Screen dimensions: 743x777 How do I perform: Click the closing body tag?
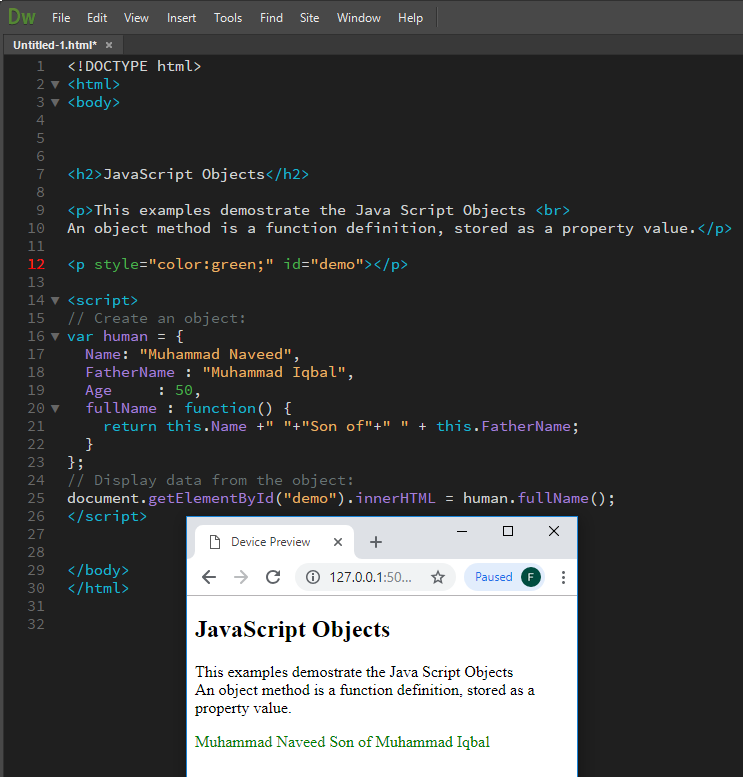coord(98,570)
